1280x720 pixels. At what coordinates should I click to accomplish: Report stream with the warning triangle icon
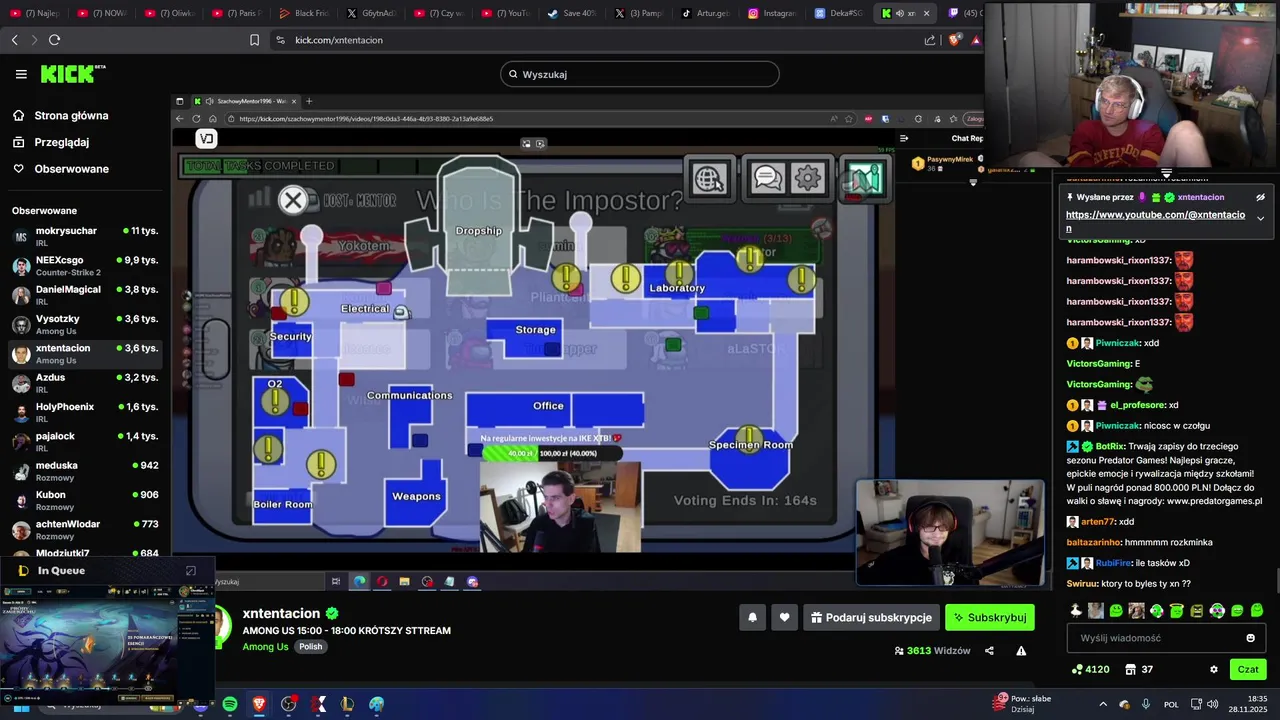tap(1021, 651)
